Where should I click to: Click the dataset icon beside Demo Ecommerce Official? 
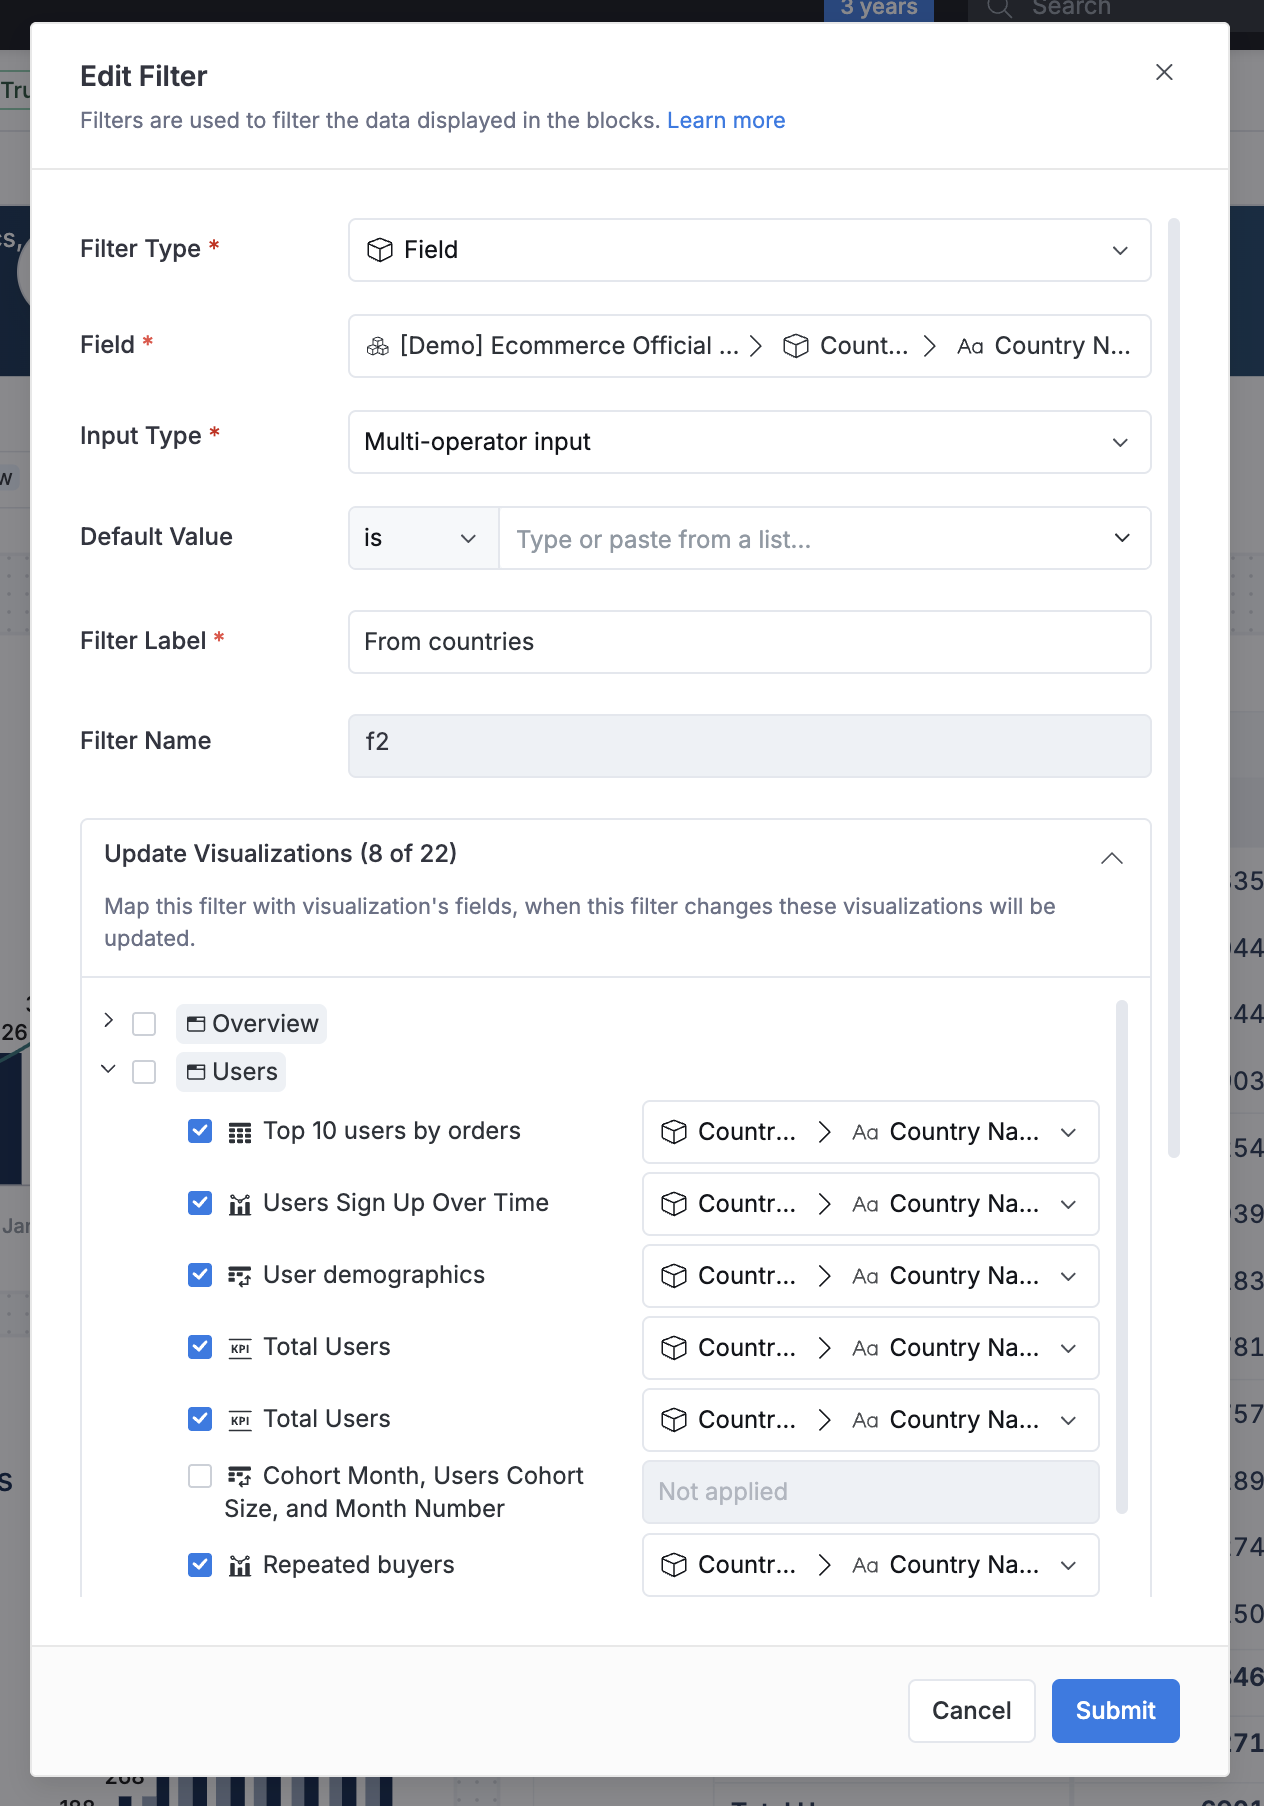(x=378, y=346)
